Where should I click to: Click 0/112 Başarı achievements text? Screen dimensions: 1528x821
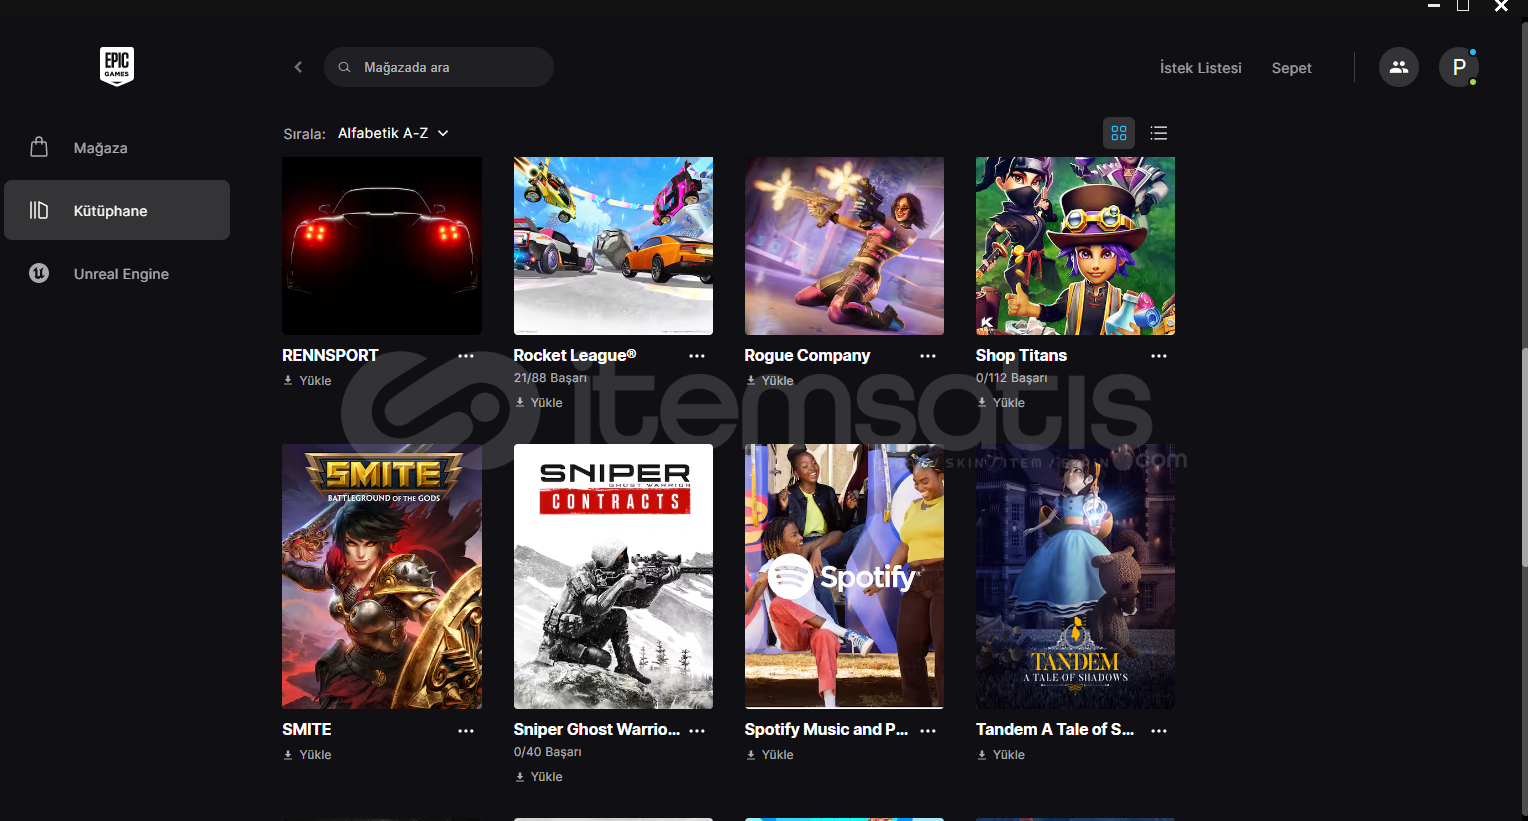point(1012,378)
